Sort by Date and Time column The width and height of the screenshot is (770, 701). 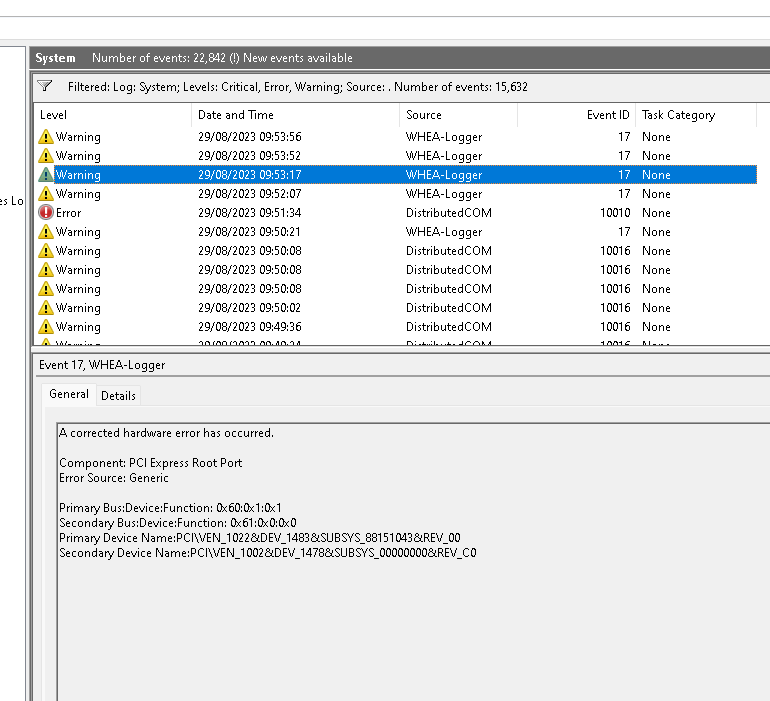click(296, 115)
